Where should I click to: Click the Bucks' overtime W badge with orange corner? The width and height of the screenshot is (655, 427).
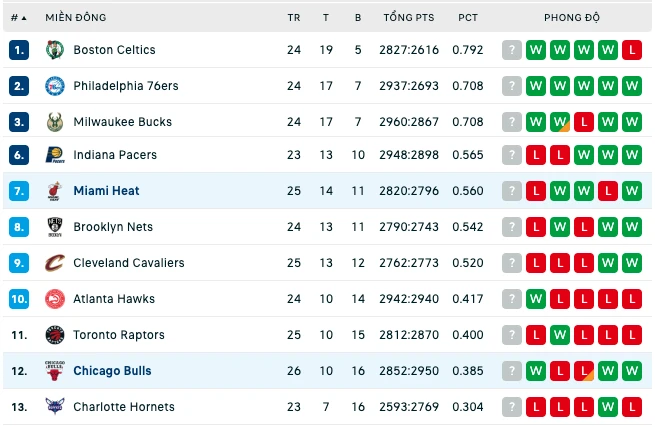tap(560, 122)
